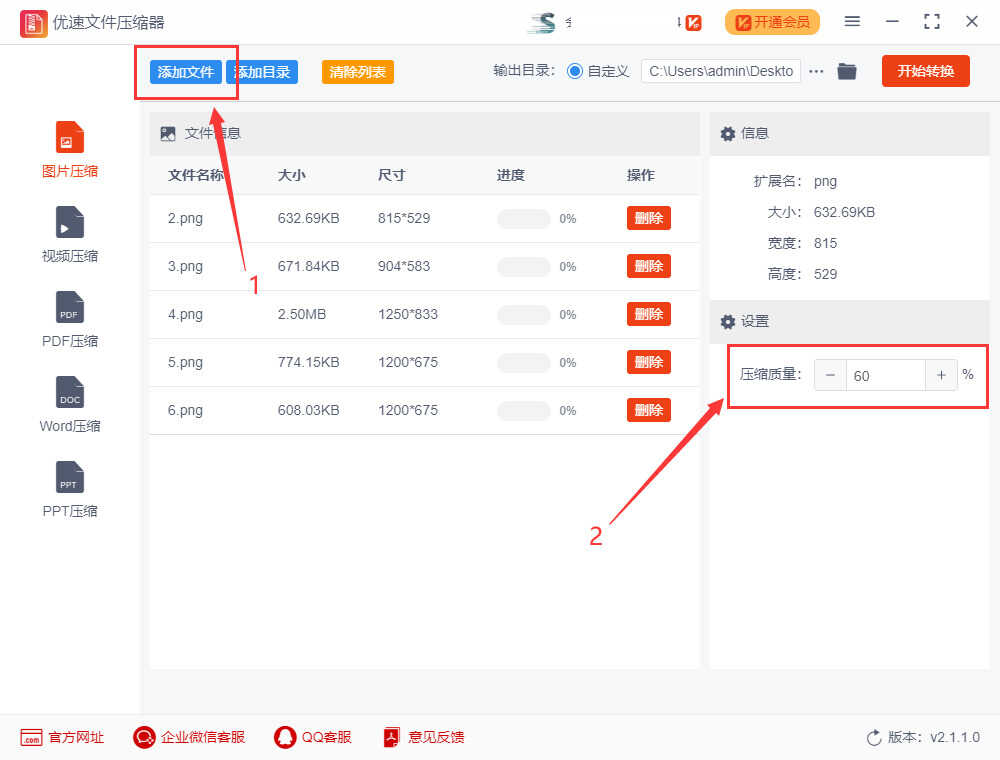Screen dimensions: 1000x760
Task: Click the 904*583 dimension cell
Action: pyautogui.click(x=404, y=267)
